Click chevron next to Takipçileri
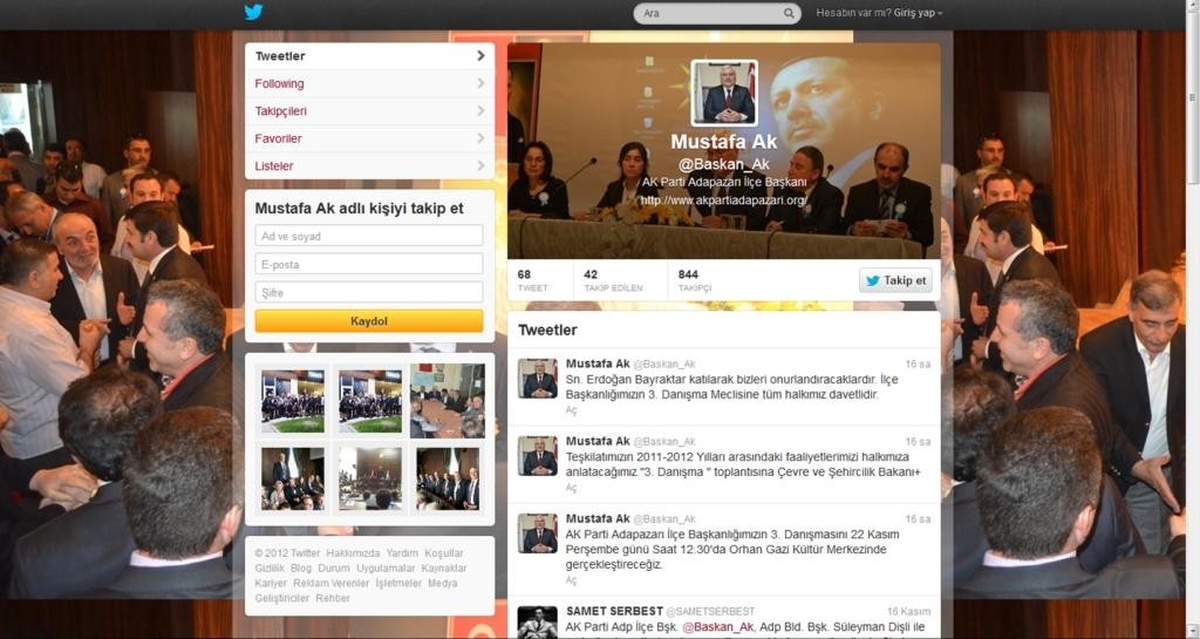 (481, 111)
